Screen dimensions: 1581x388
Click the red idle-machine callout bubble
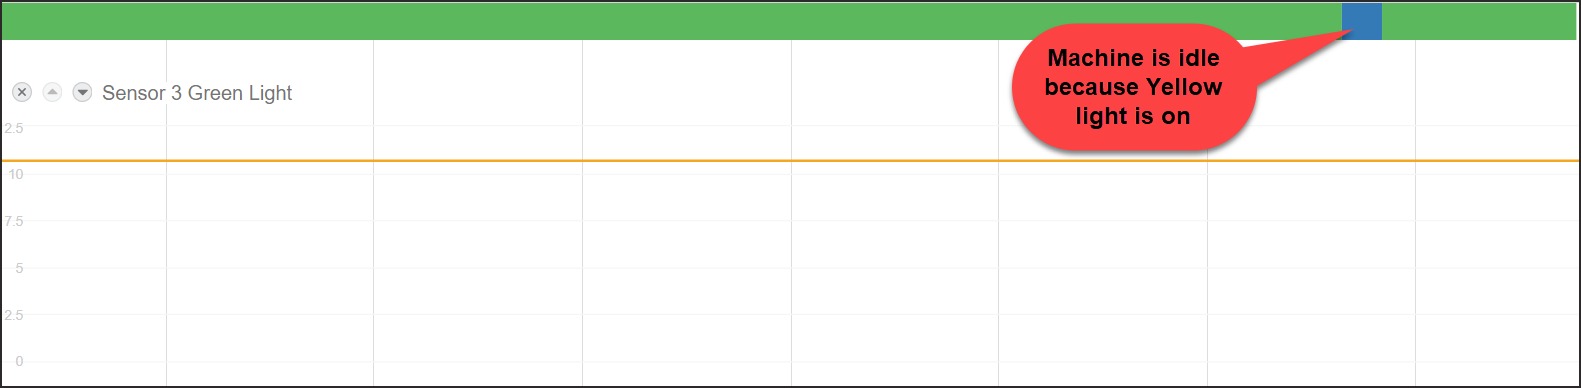tap(1133, 88)
